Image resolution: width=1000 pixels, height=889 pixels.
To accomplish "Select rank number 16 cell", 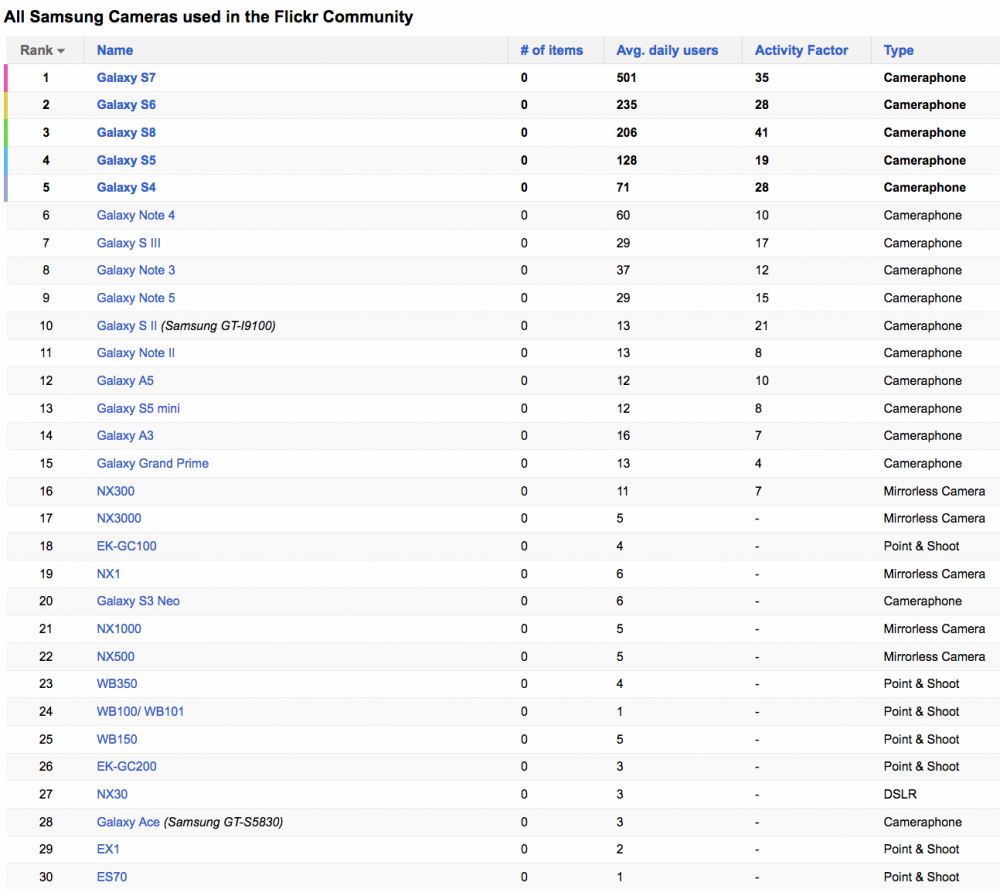I will click(46, 491).
